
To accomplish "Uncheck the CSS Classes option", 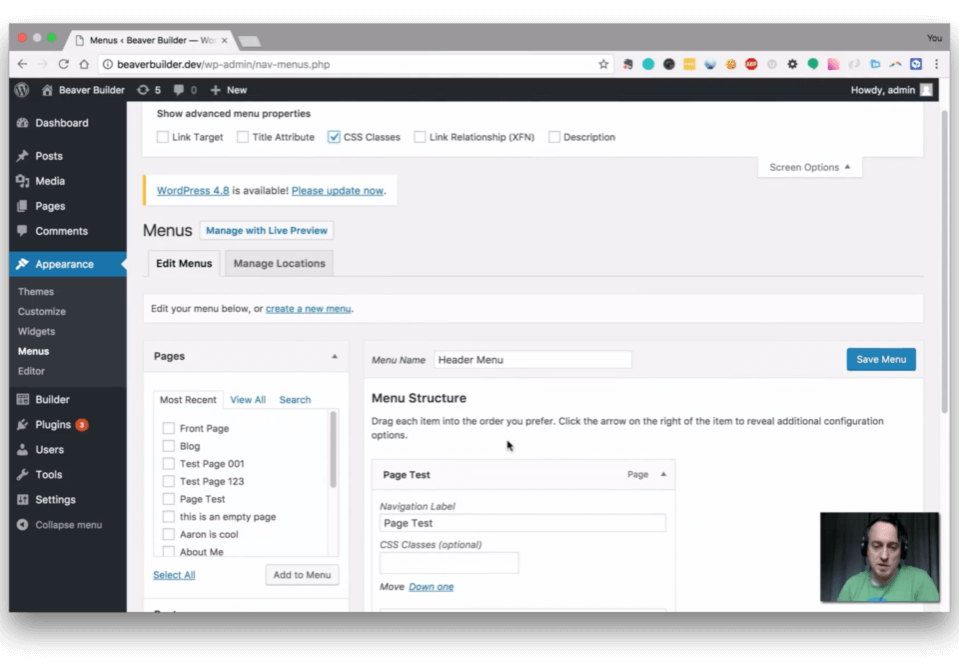I will (333, 137).
